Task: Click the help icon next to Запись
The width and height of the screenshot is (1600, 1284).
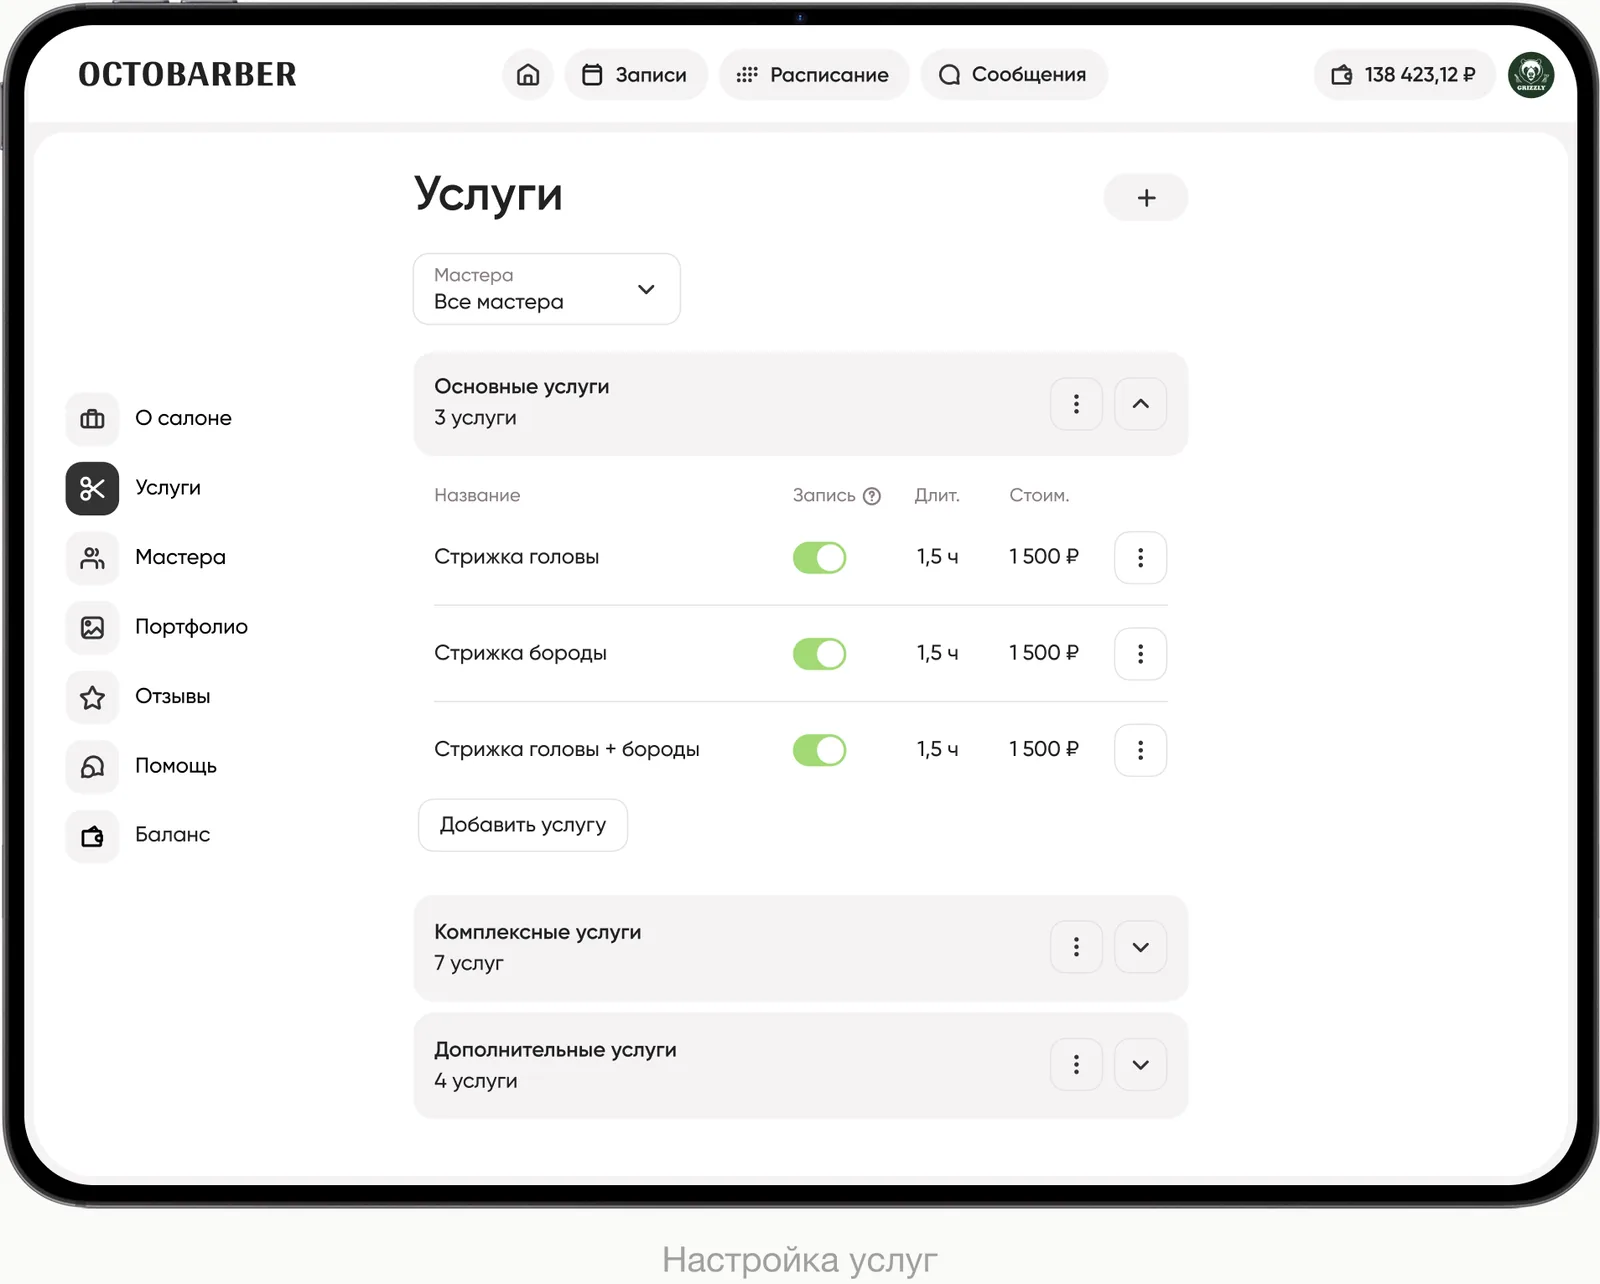Action: point(872,496)
